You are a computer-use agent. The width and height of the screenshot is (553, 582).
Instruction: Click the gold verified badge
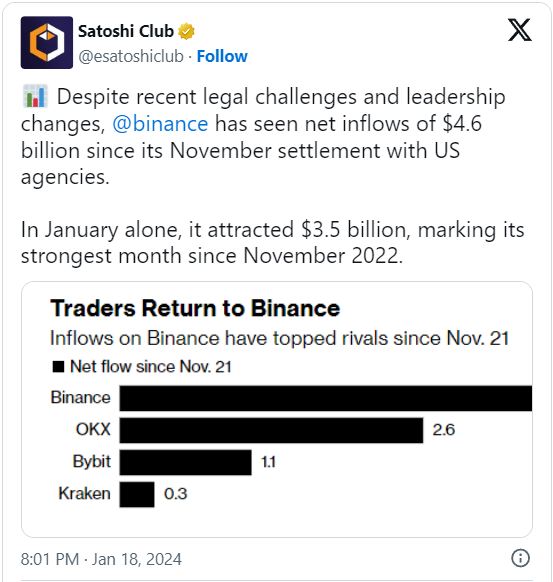[x=186, y=32]
